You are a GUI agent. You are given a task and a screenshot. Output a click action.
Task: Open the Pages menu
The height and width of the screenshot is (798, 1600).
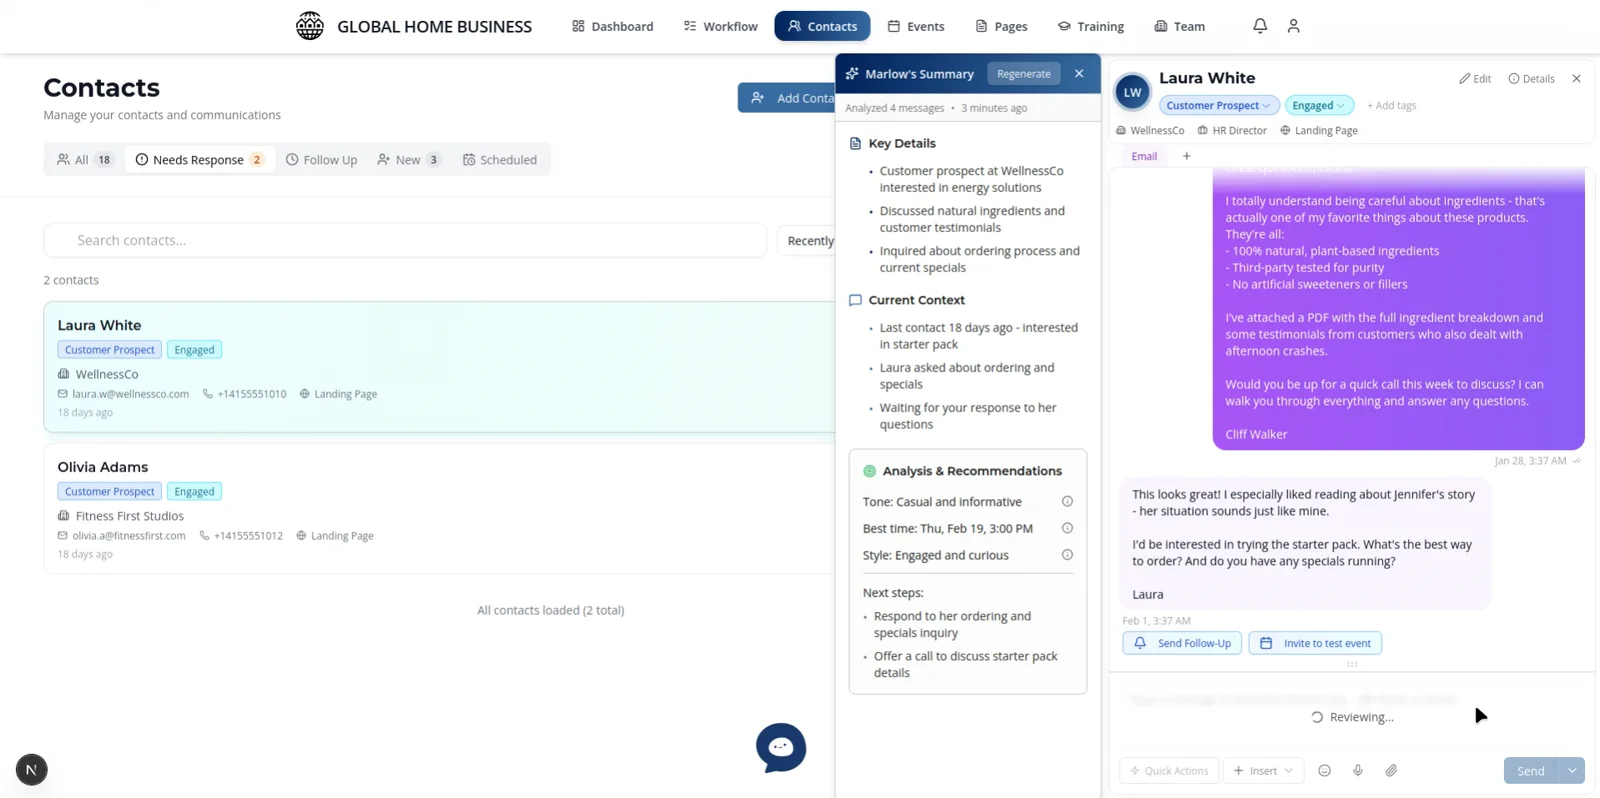coord(1001,26)
